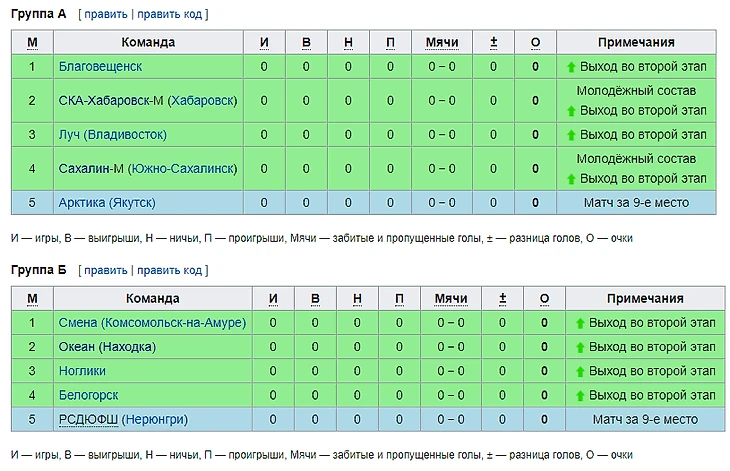Image resolution: width=730 pixels, height=471 pixels.
Task: Click "править" next to Группа Б
Action: coord(104,270)
